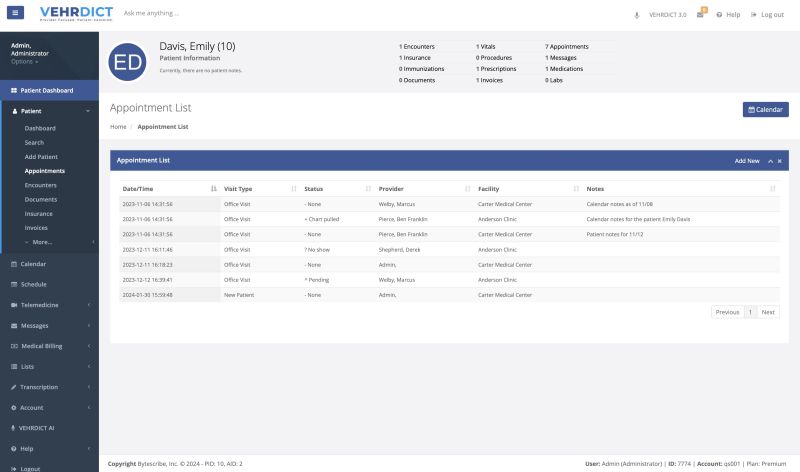Expand Account sidebar menu
This screenshot has width=800, height=472.
(49, 408)
